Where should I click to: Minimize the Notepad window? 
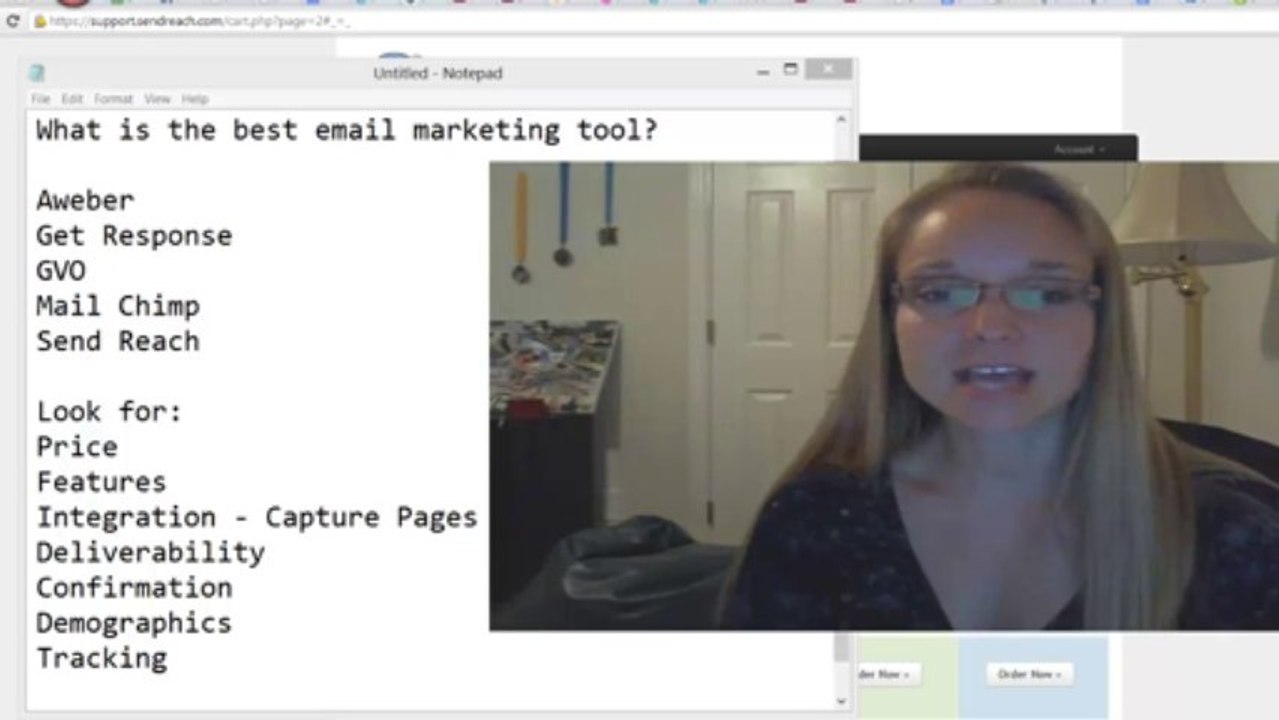(763, 71)
